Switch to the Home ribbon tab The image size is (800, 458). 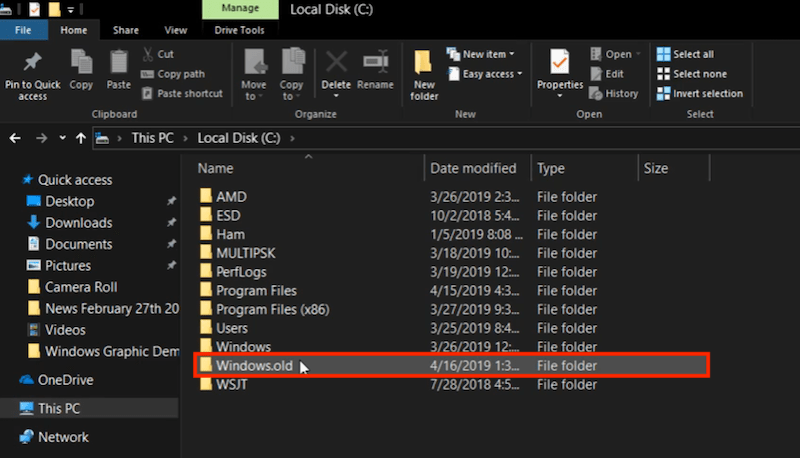click(x=73, y=30)
